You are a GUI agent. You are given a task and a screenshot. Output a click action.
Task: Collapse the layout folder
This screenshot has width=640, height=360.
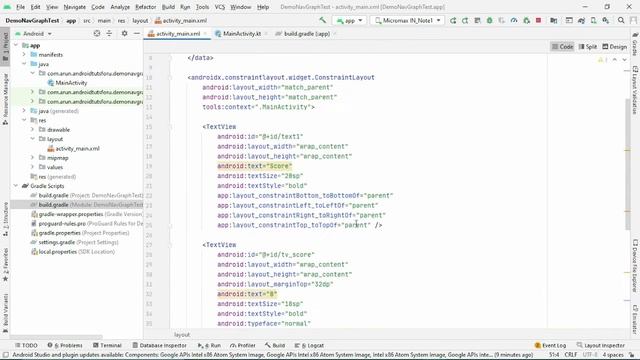(32, 139)
